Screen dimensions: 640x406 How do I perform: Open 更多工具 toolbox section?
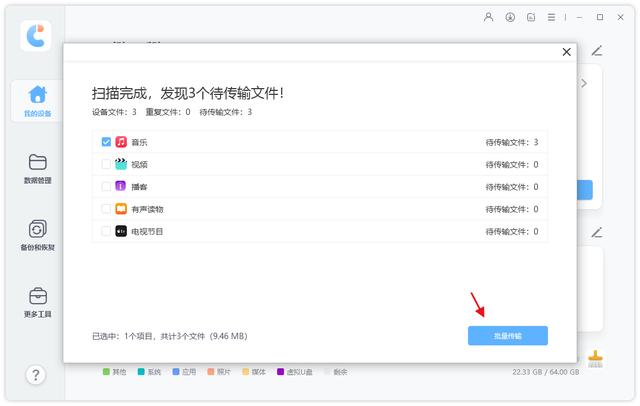pos(37,302)
